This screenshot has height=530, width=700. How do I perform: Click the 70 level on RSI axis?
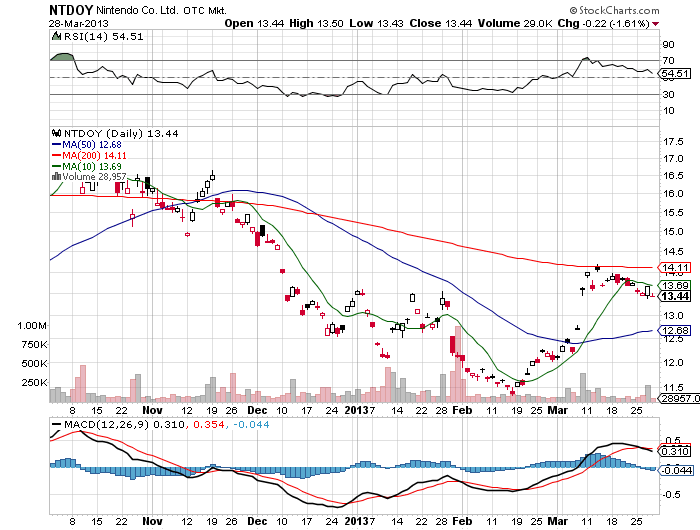[x=669, y=61]
